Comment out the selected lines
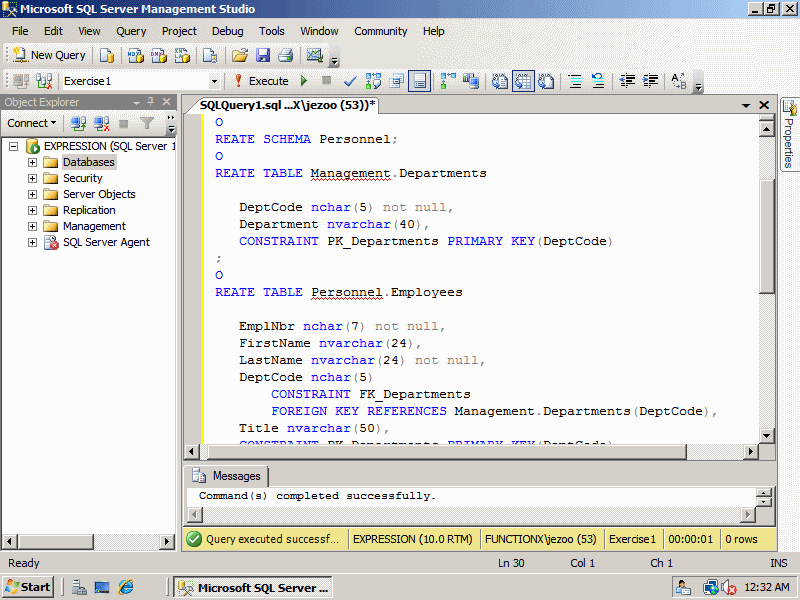This screenshot has width=800, height=600. click(575, 81)
